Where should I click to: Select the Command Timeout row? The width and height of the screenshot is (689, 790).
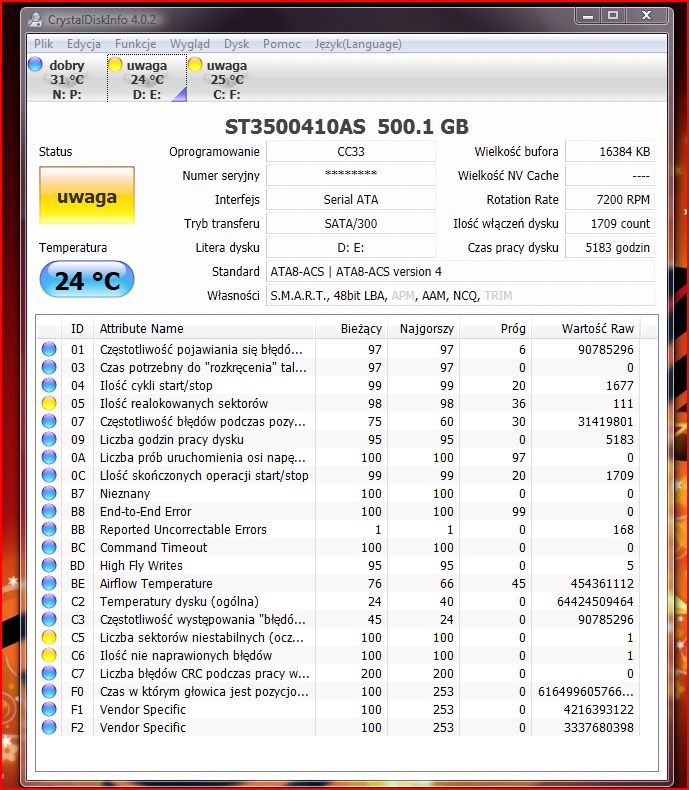[x=338, y=547]
